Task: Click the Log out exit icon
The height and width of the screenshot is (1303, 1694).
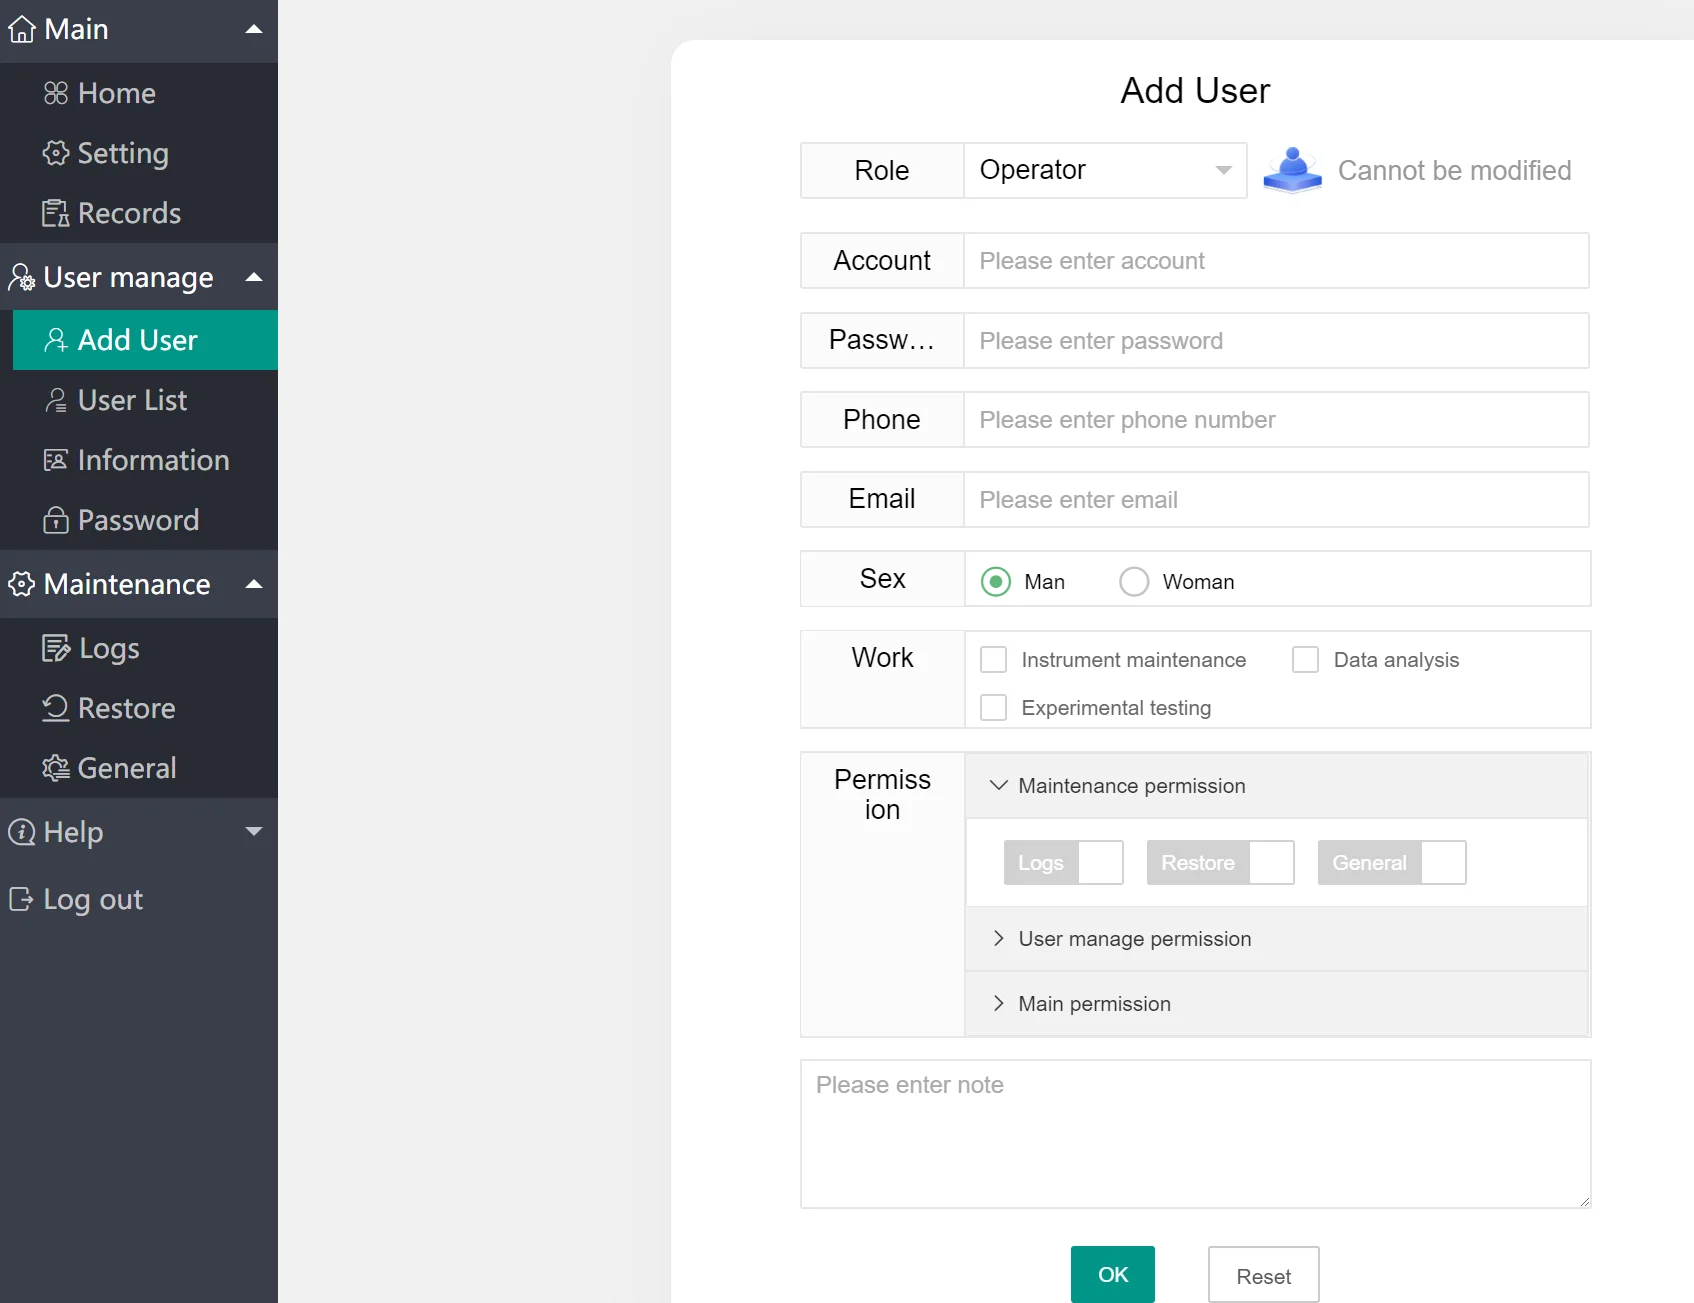Action: [22, 899]
